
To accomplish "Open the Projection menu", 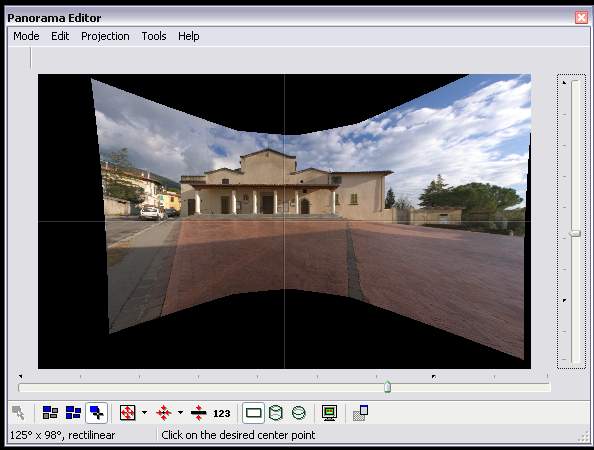I will [105, 36].
